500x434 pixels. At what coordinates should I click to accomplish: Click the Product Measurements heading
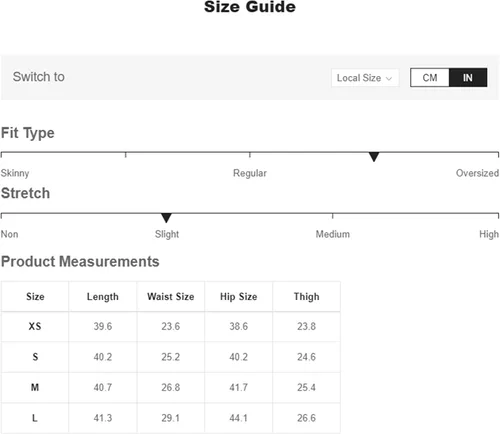[80, 262]
